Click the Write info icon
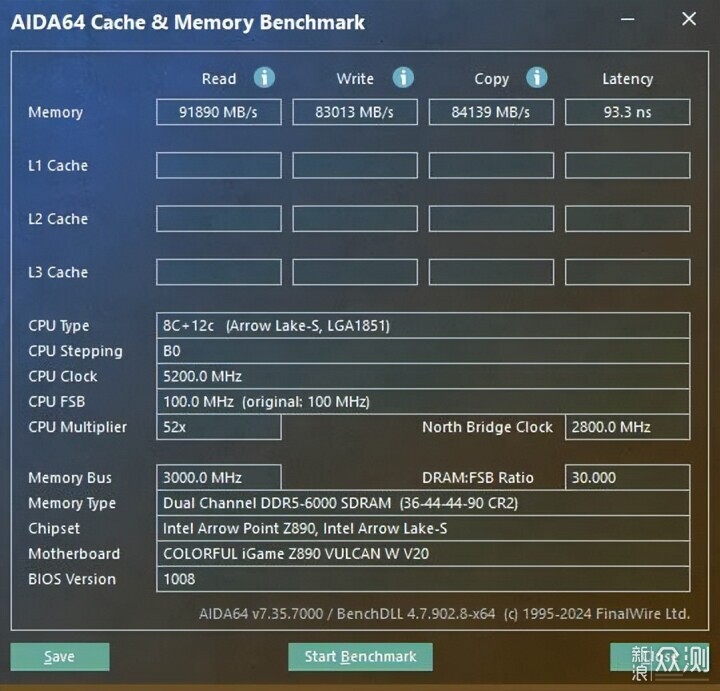 [403, 78]
